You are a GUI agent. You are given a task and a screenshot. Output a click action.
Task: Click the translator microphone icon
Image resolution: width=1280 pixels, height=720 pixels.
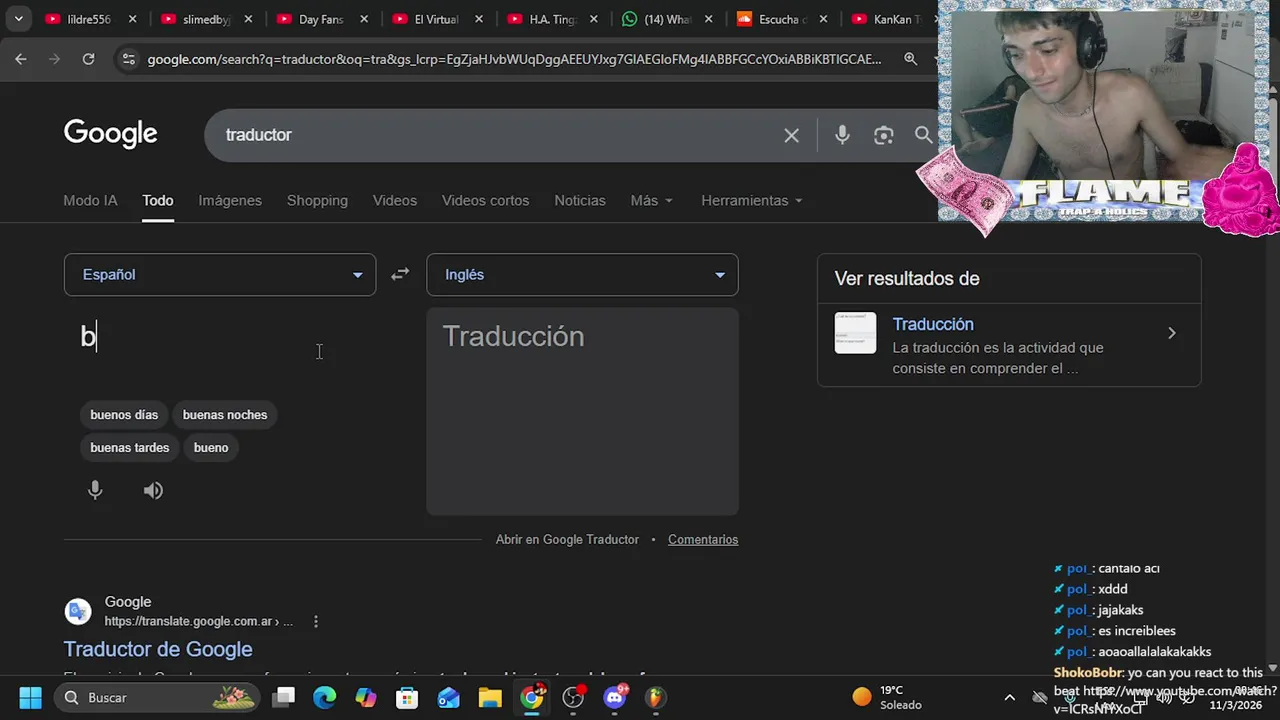[x=95, y=490]
